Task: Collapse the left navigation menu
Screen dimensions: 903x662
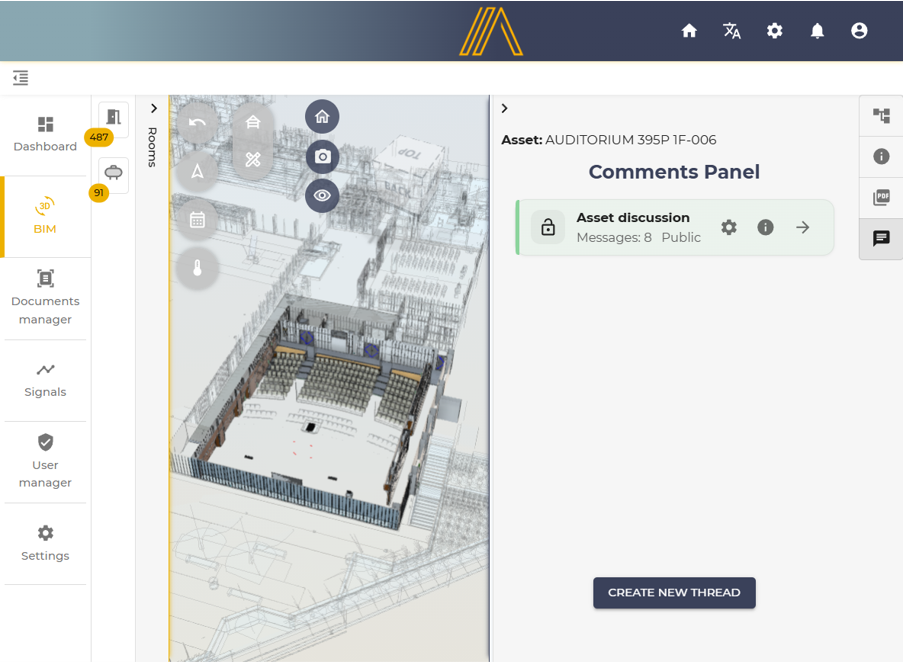Action: click(x=21, y=78)
